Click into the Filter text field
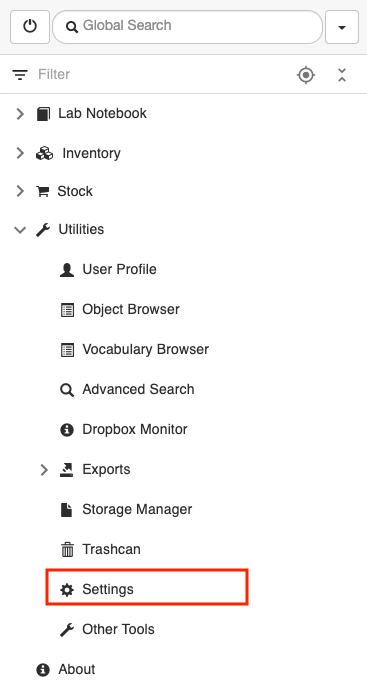 pos(163,75)
